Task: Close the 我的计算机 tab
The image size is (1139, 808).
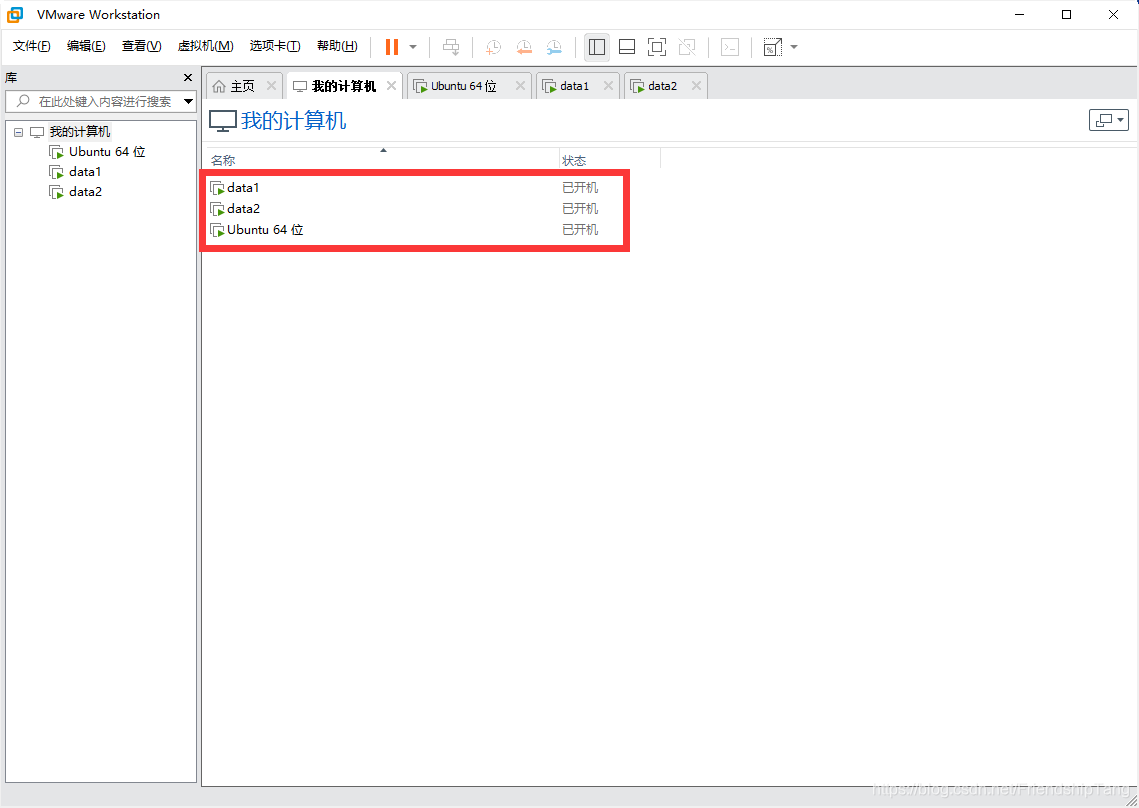Action: pyautogui.click(x=392, y=86)
